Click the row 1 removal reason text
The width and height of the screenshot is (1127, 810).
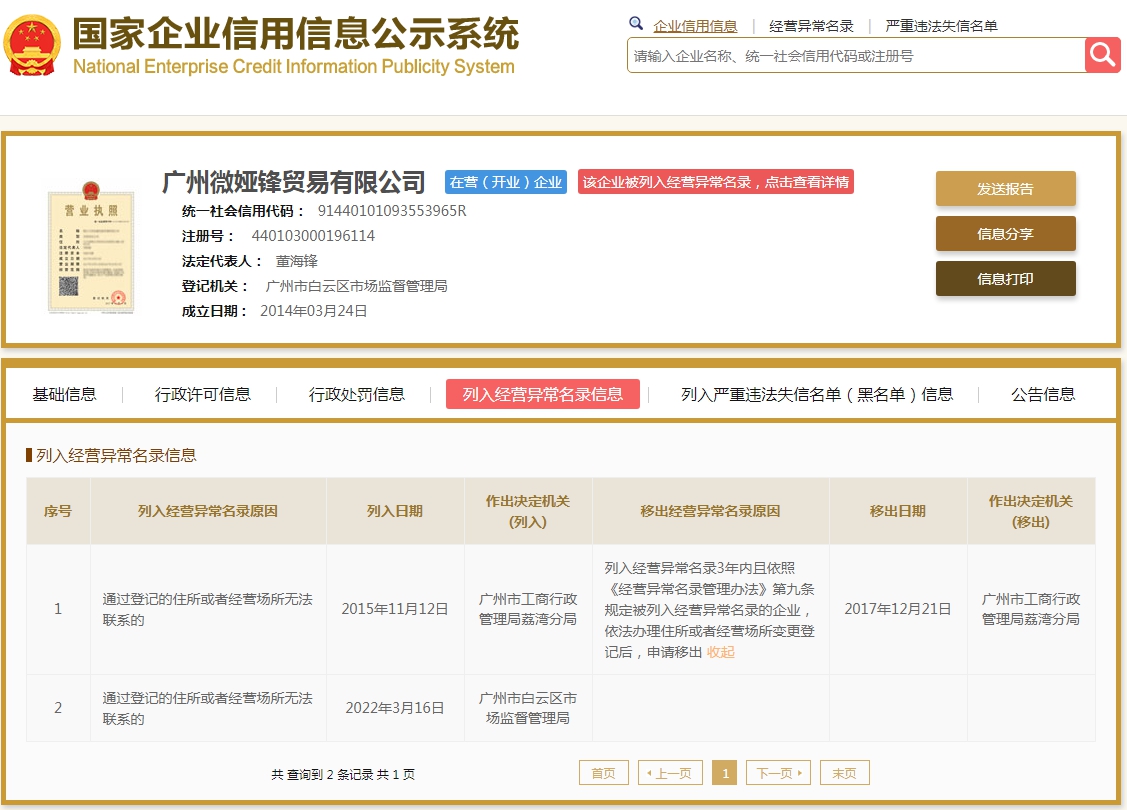[x=709, y=610]
